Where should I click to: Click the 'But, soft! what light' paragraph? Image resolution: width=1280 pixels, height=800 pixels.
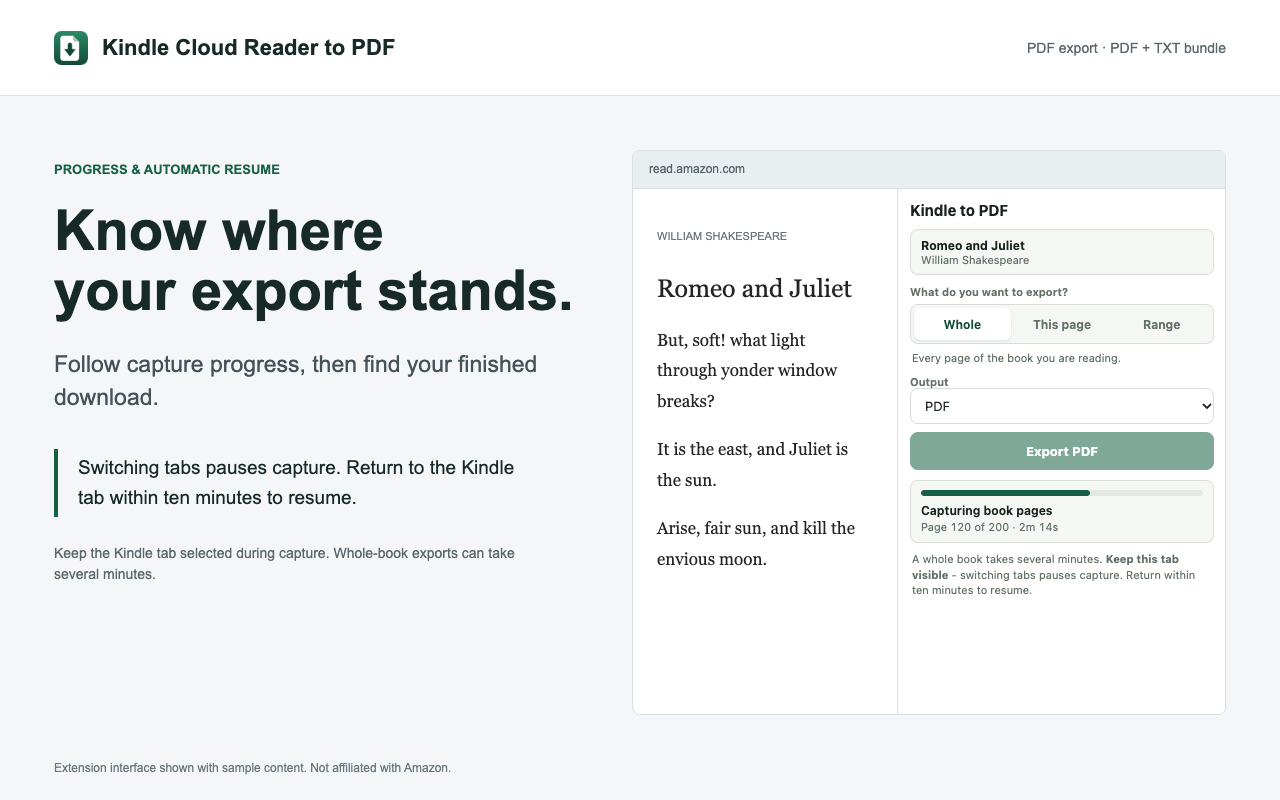point(747,370)
